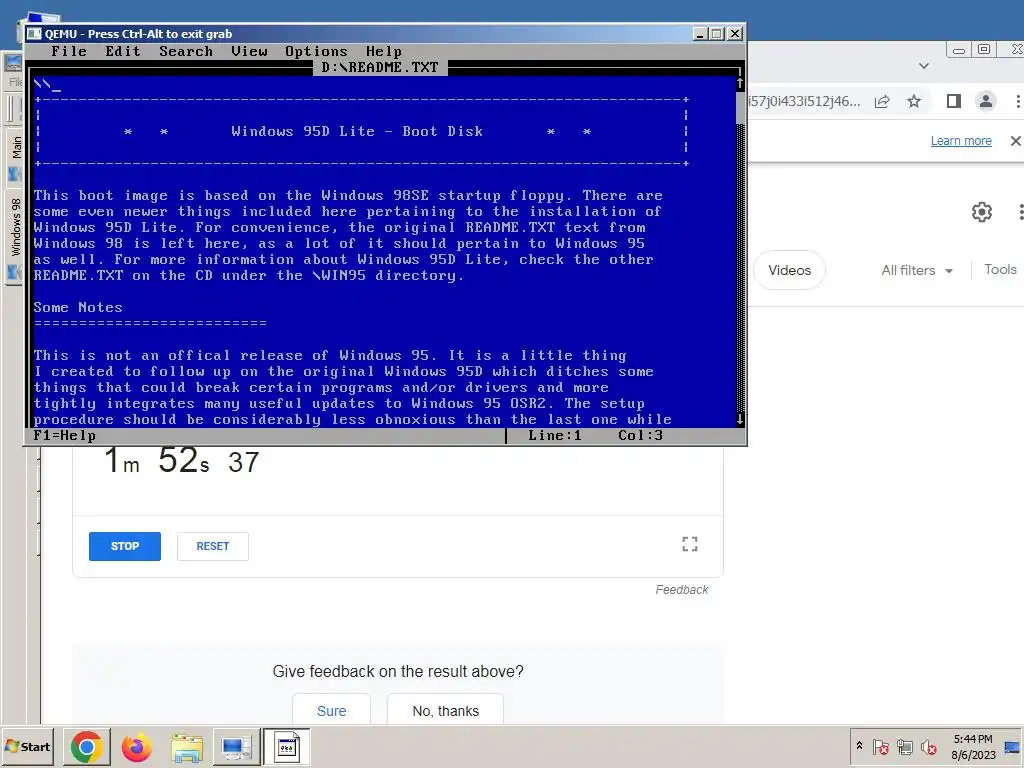Select the Videos search filter
The height and width of the screenshot is (768, 1024).
(790, 270)
